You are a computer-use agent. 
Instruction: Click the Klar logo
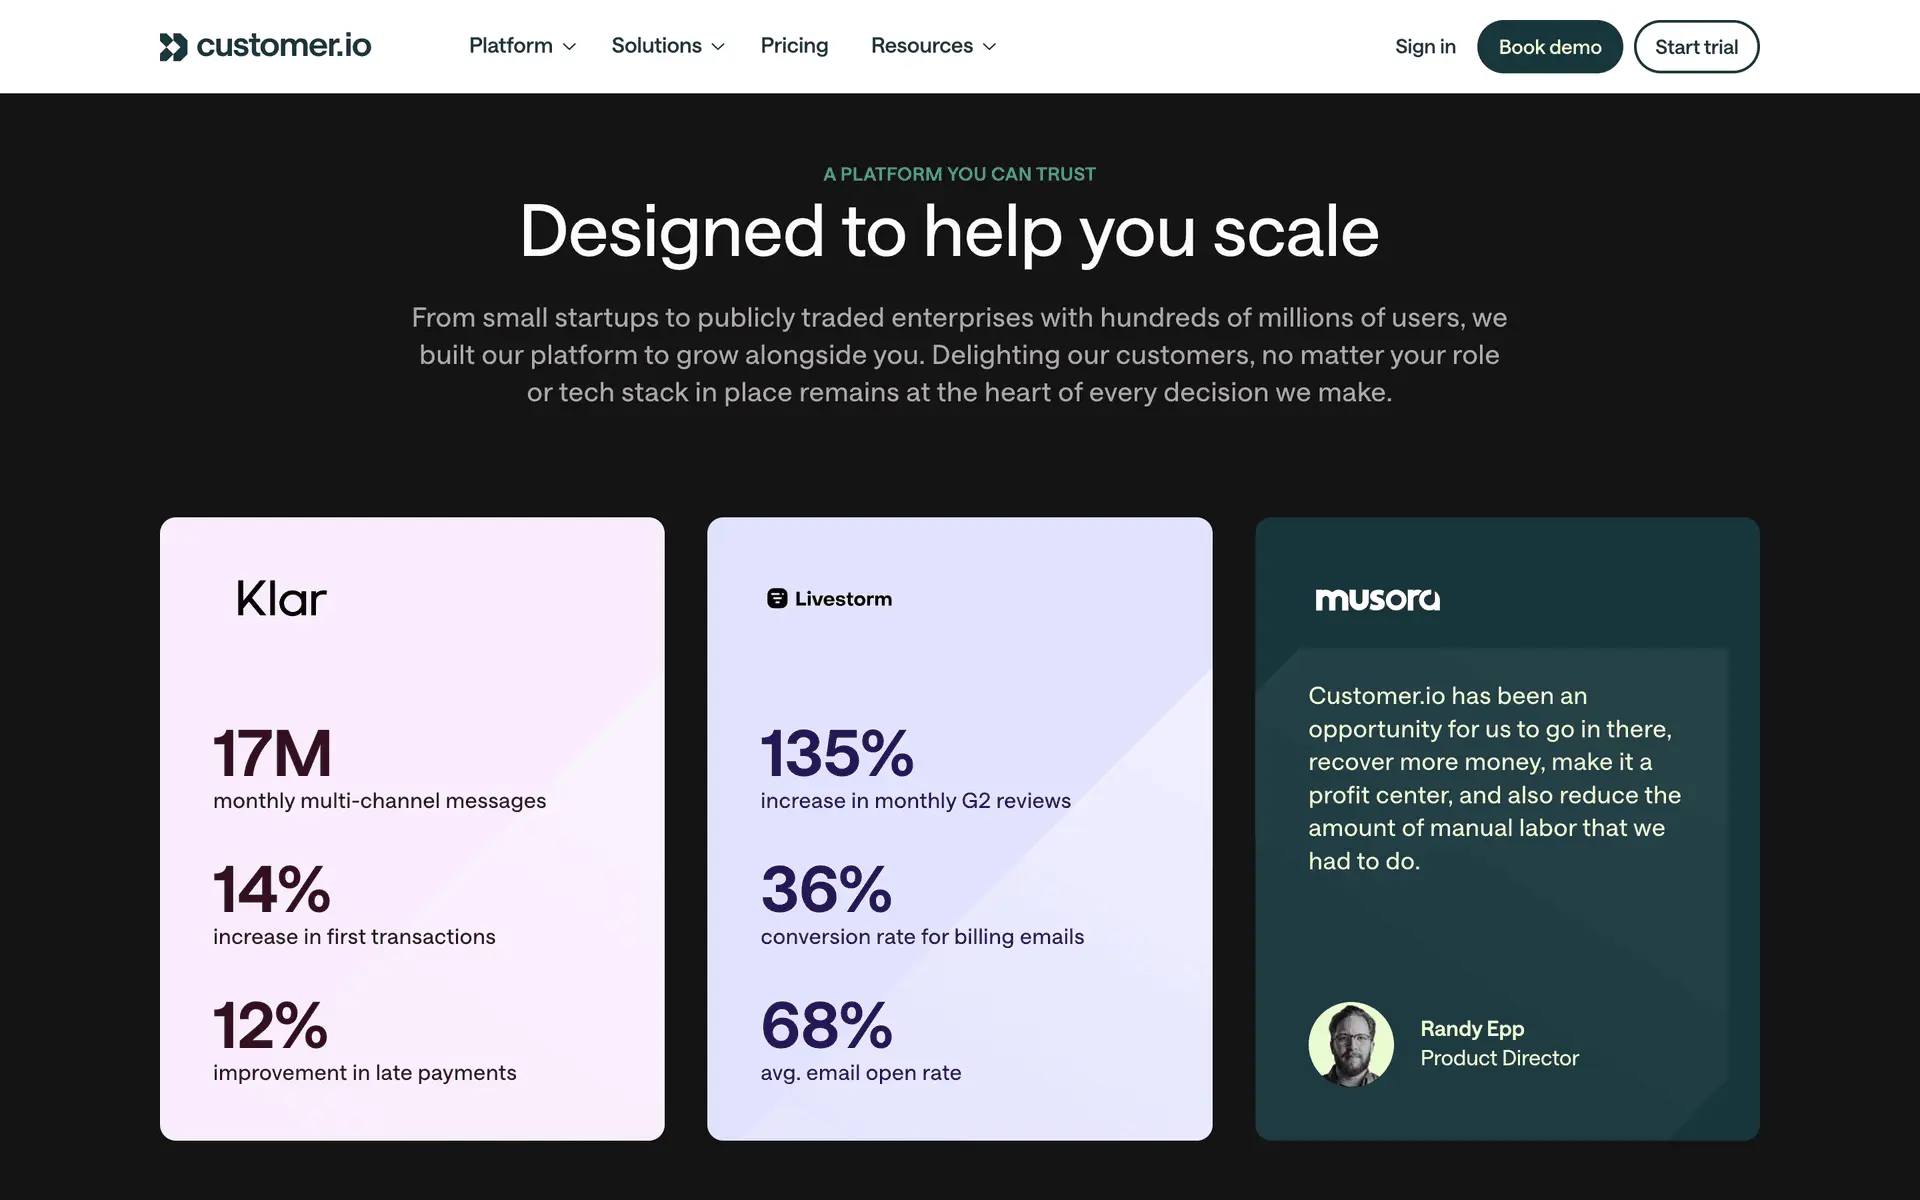click(281, 599)
